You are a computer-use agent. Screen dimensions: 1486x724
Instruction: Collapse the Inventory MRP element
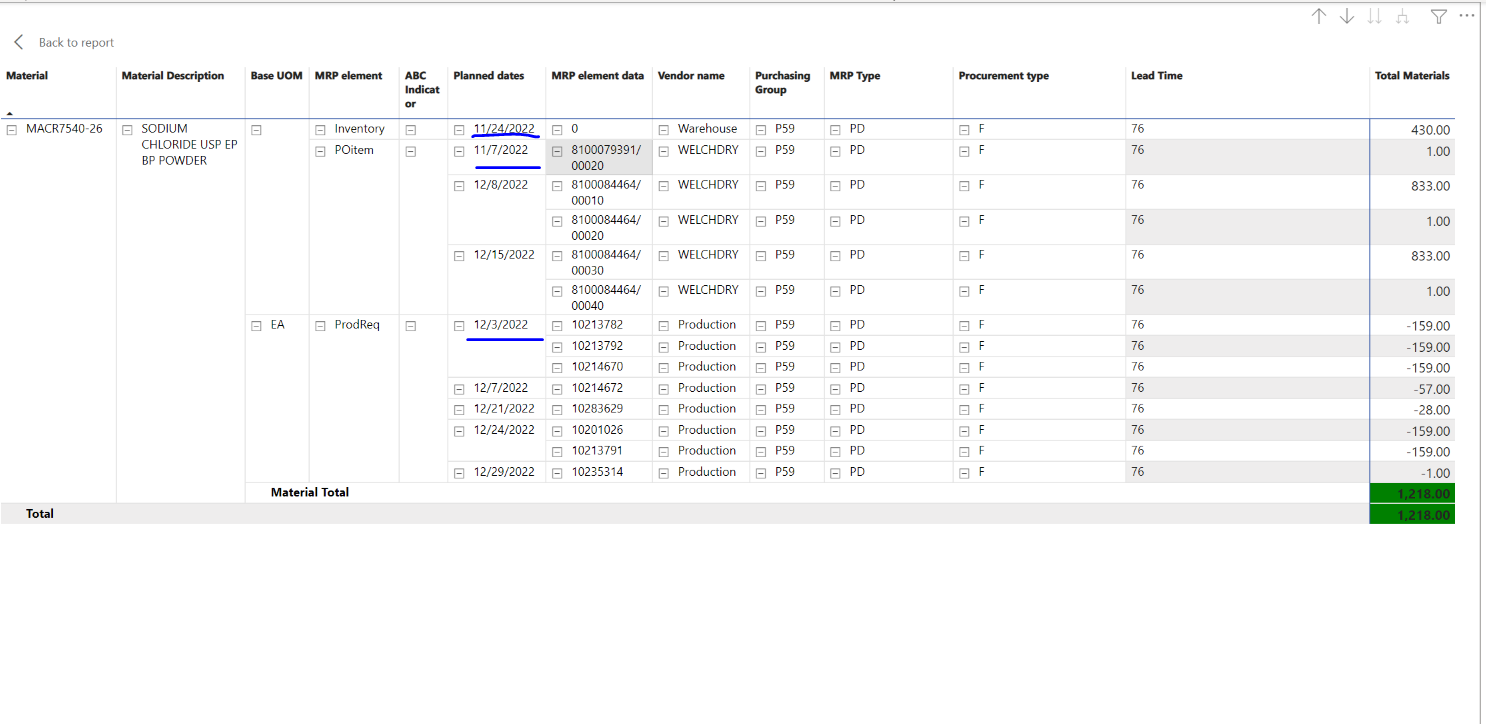(x=320, y=129)
